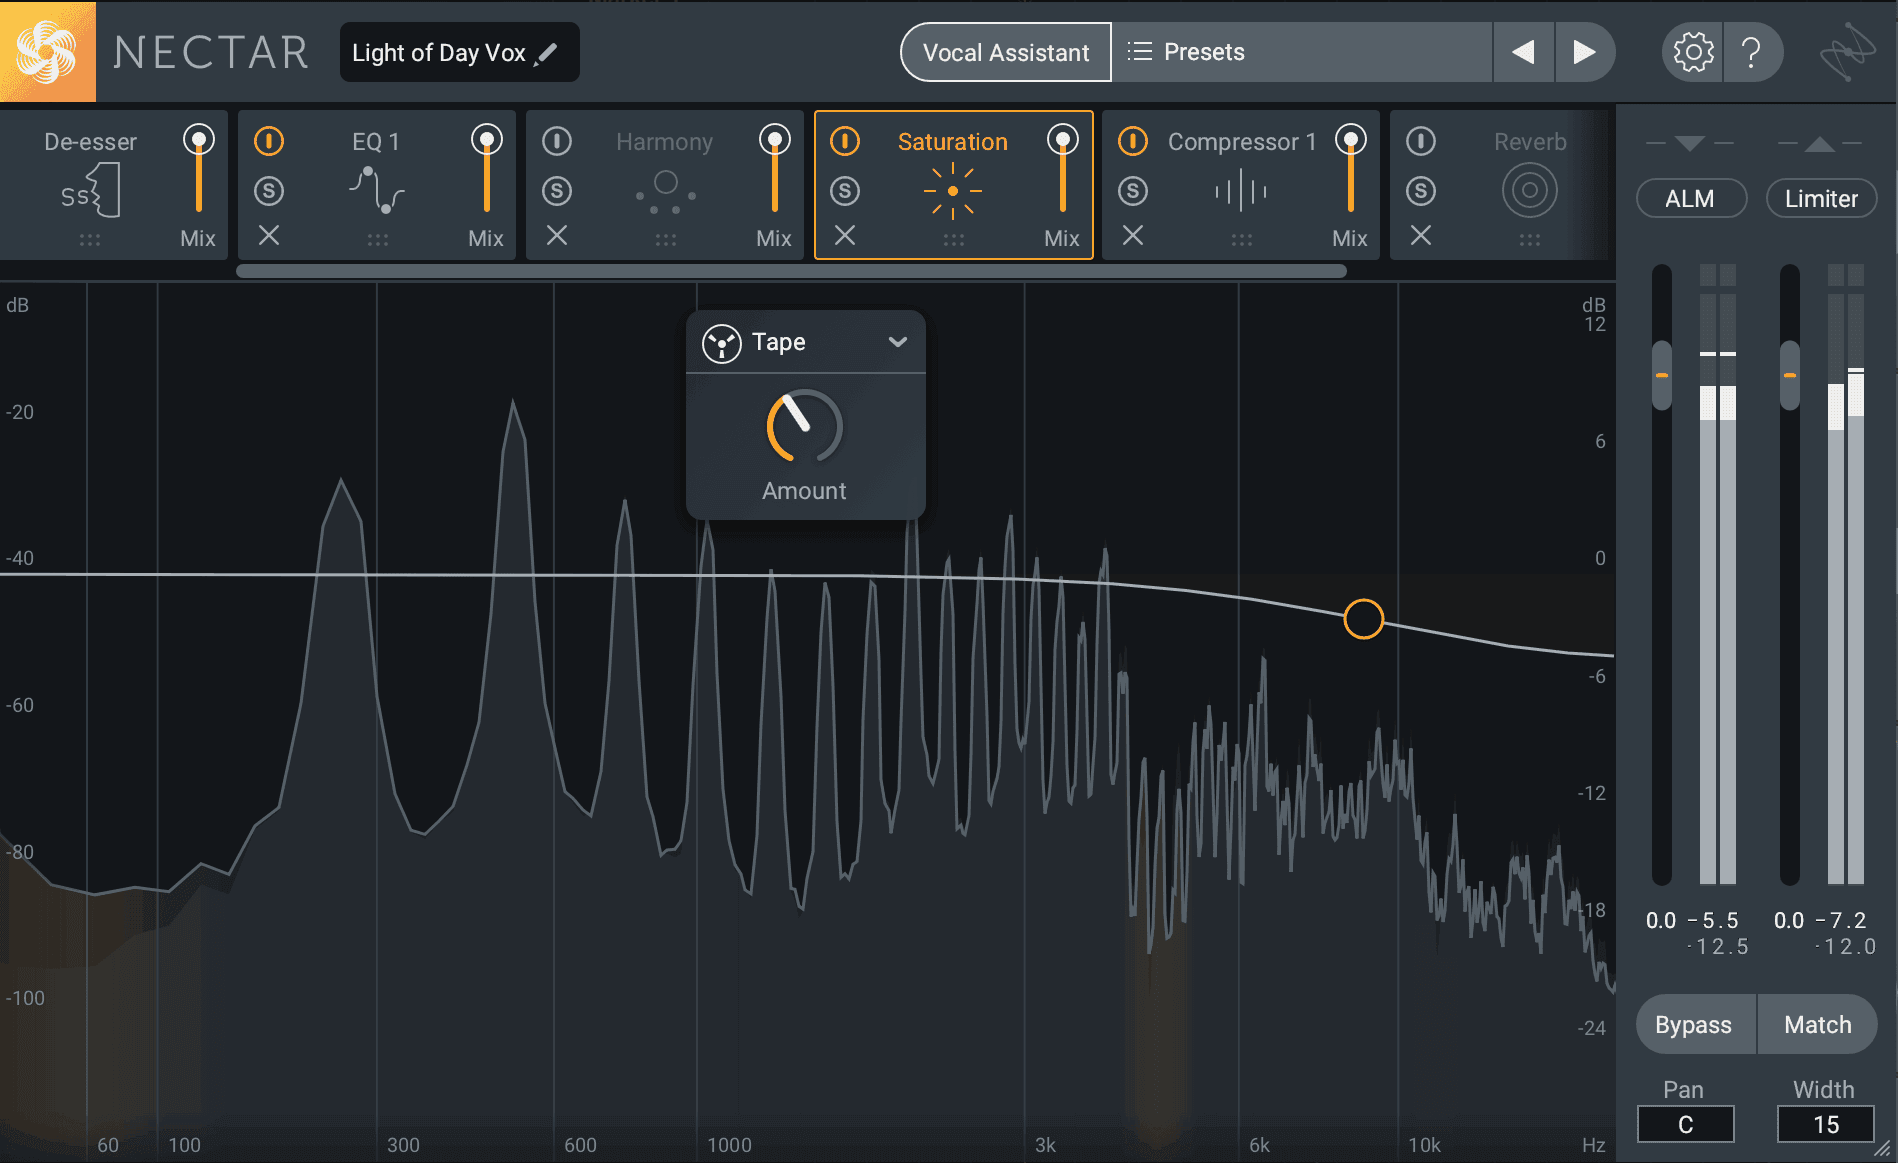Click the Nectar flower logo

(x=47, y=51)
